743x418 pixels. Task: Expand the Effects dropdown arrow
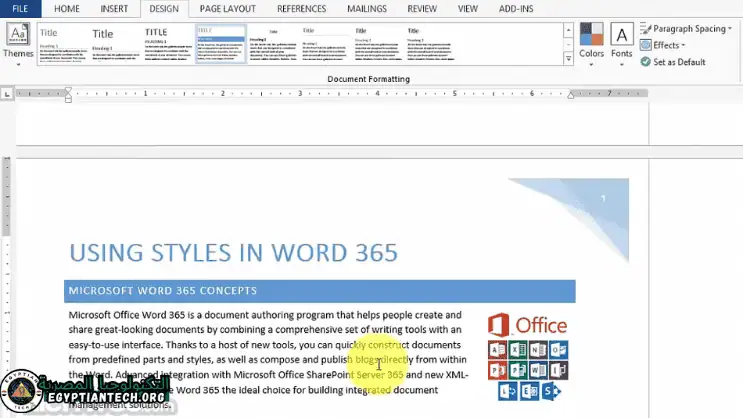click(x=685, y=46)
